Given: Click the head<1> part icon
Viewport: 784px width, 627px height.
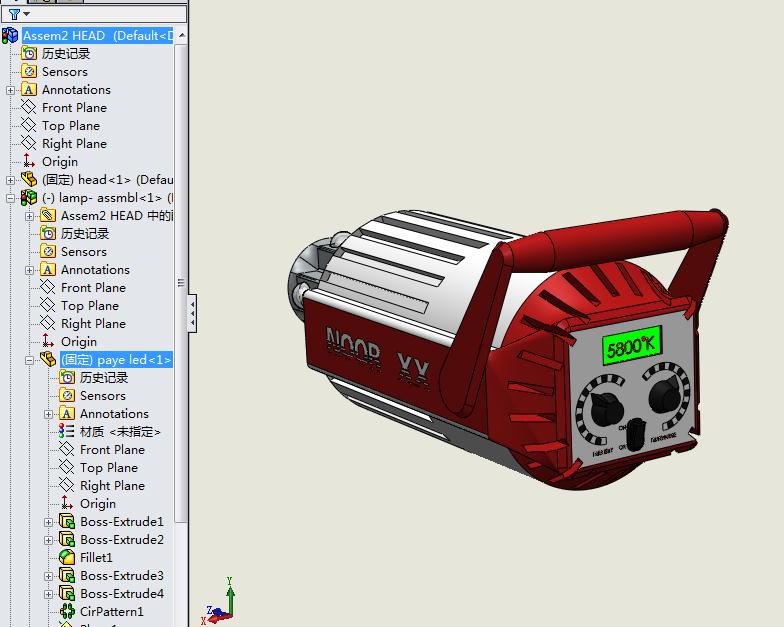Looking at the screenshot, I should tap(29, 180).
